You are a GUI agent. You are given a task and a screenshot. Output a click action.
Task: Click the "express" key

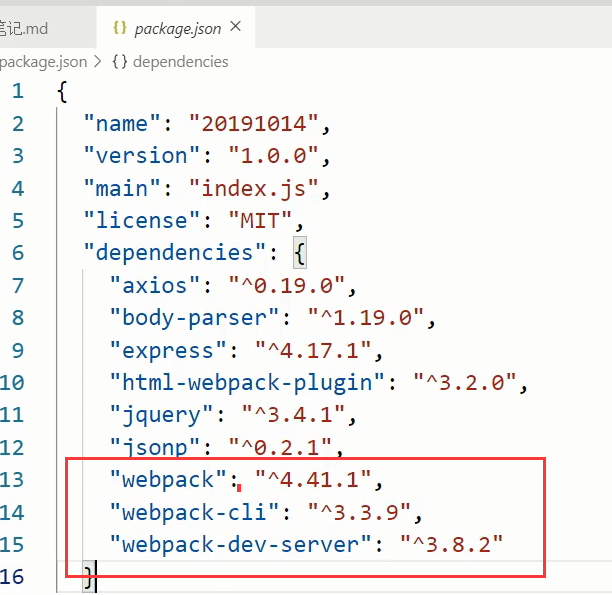(168, 350)
